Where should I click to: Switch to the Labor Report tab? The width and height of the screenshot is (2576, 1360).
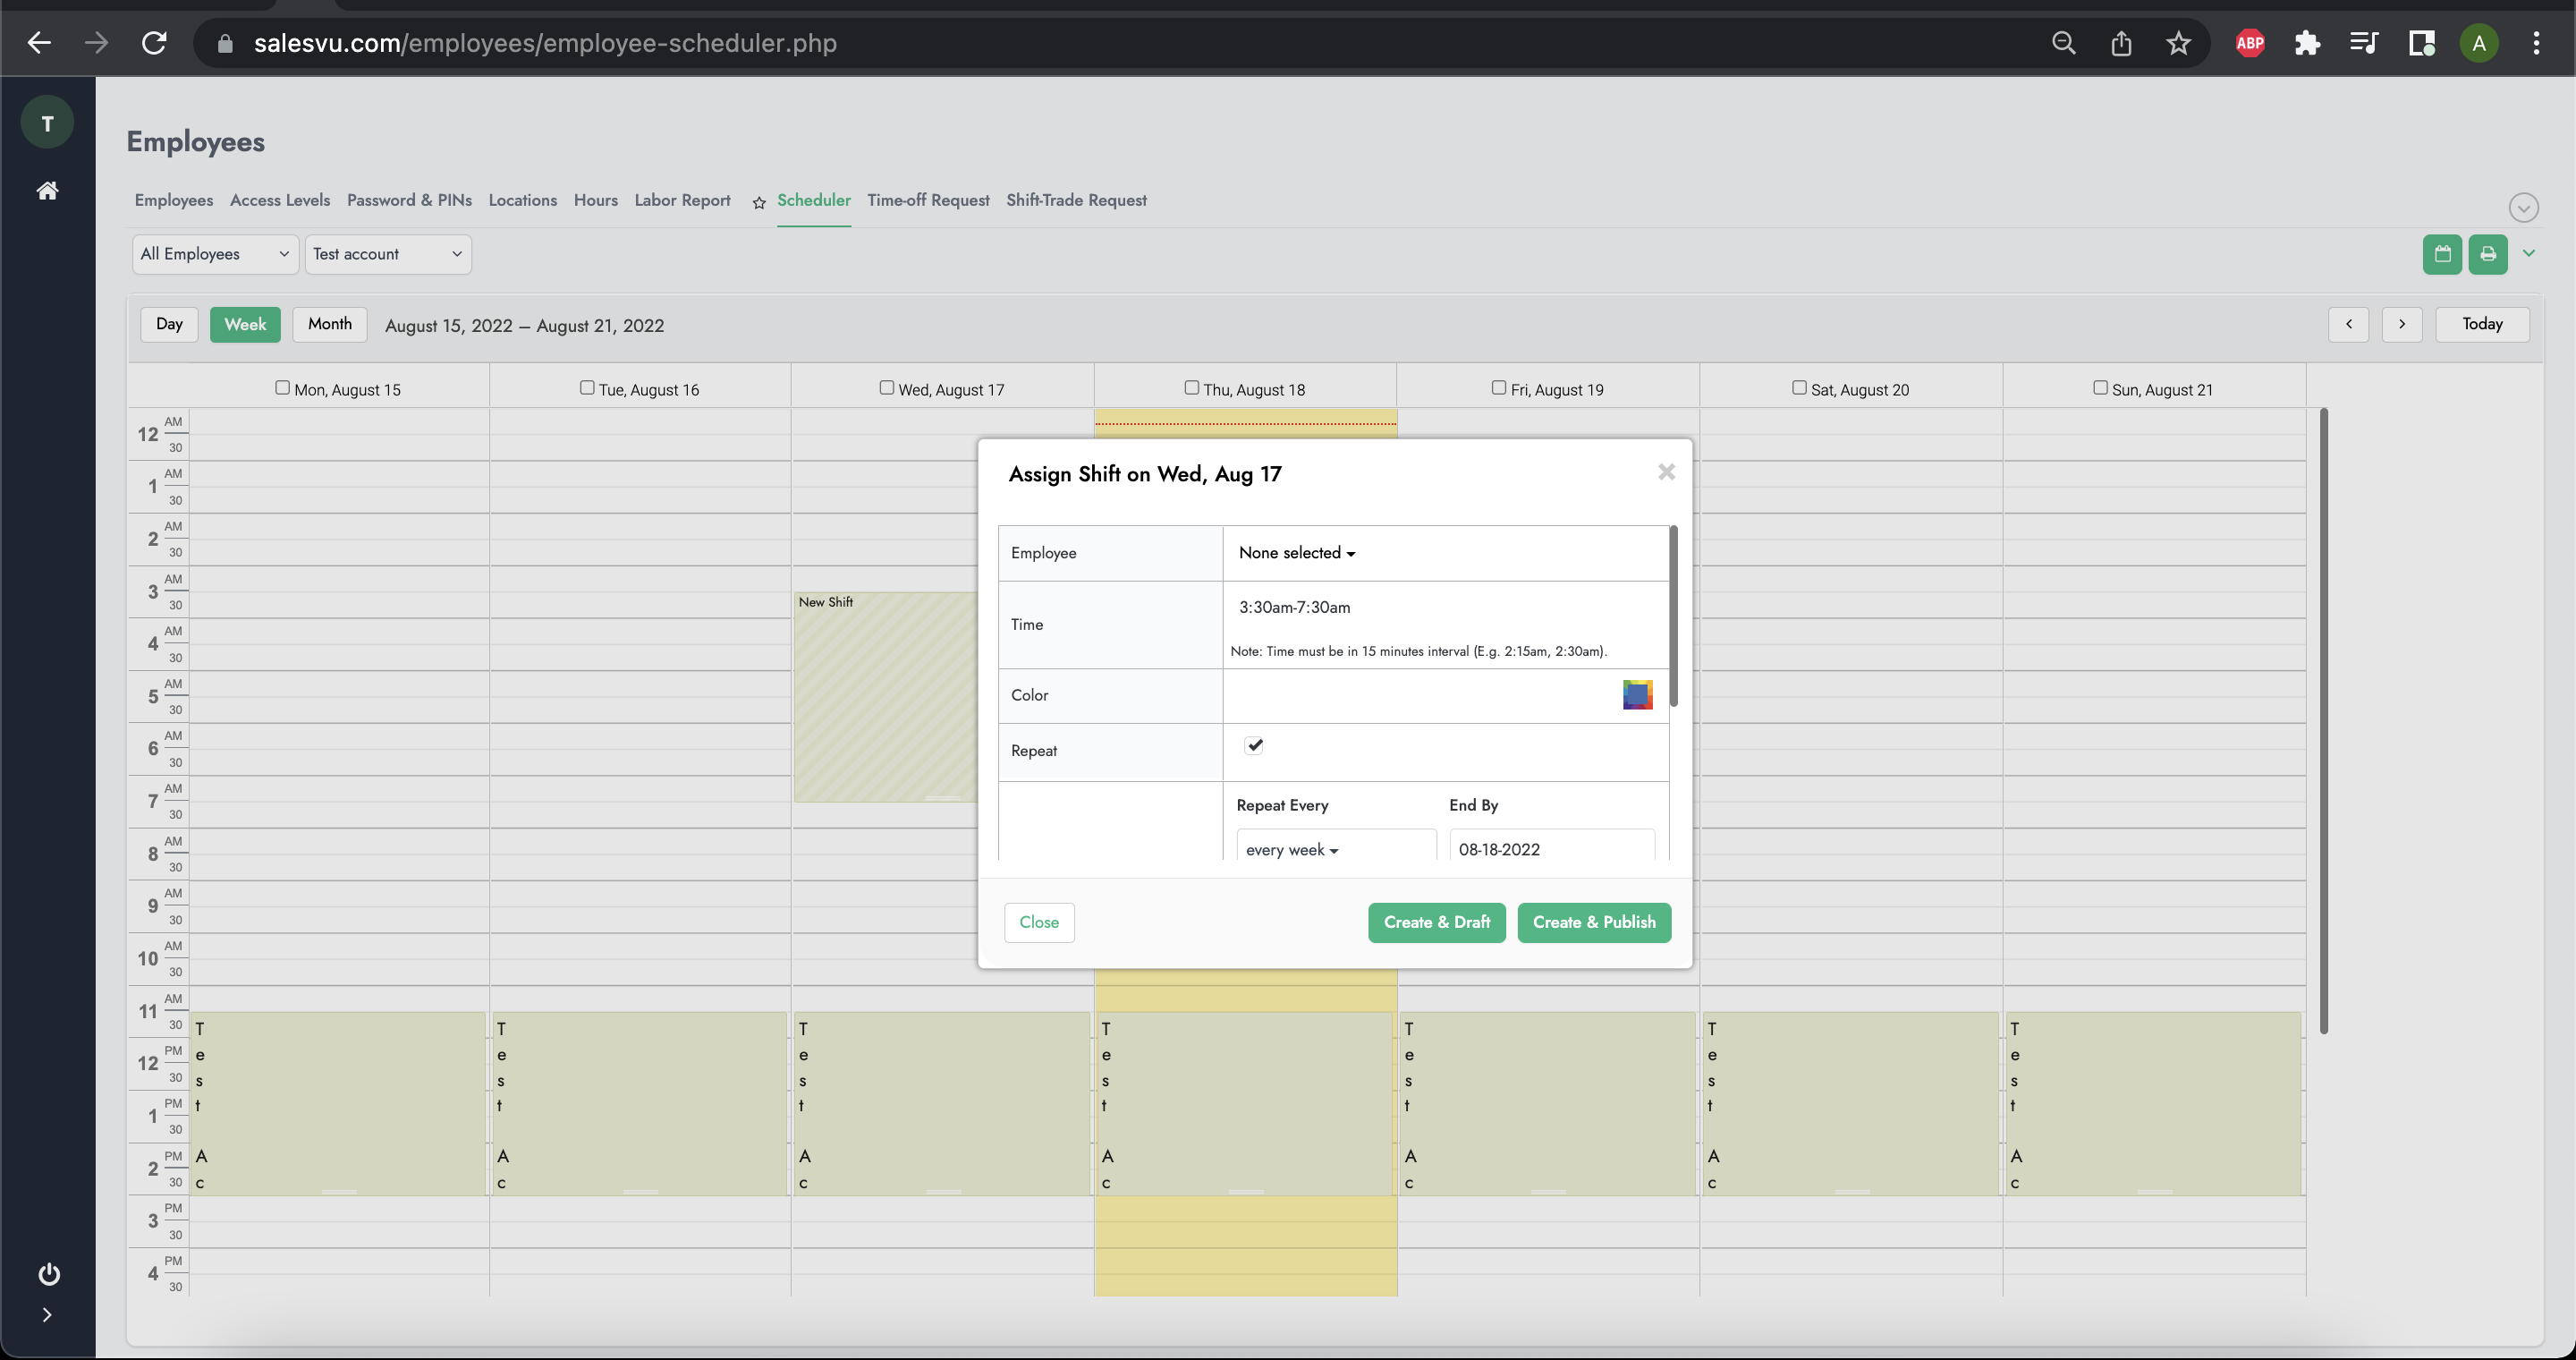tap(682, 200)
